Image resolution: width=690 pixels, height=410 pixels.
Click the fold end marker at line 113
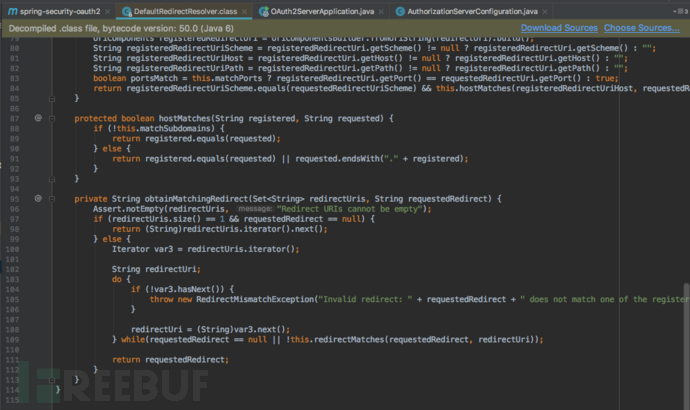tap(52, 380)
